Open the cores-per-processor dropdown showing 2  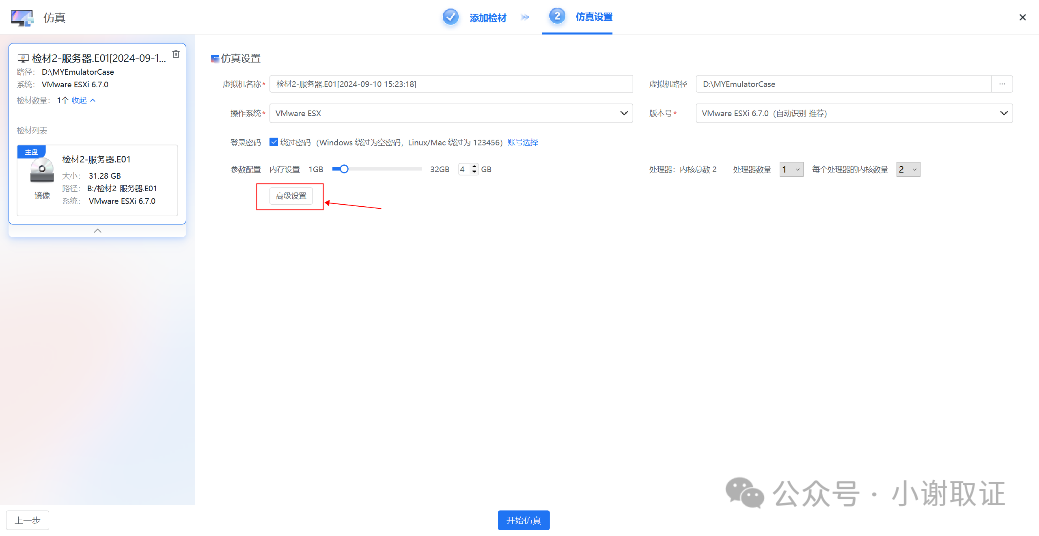click(x=908, y=170)
